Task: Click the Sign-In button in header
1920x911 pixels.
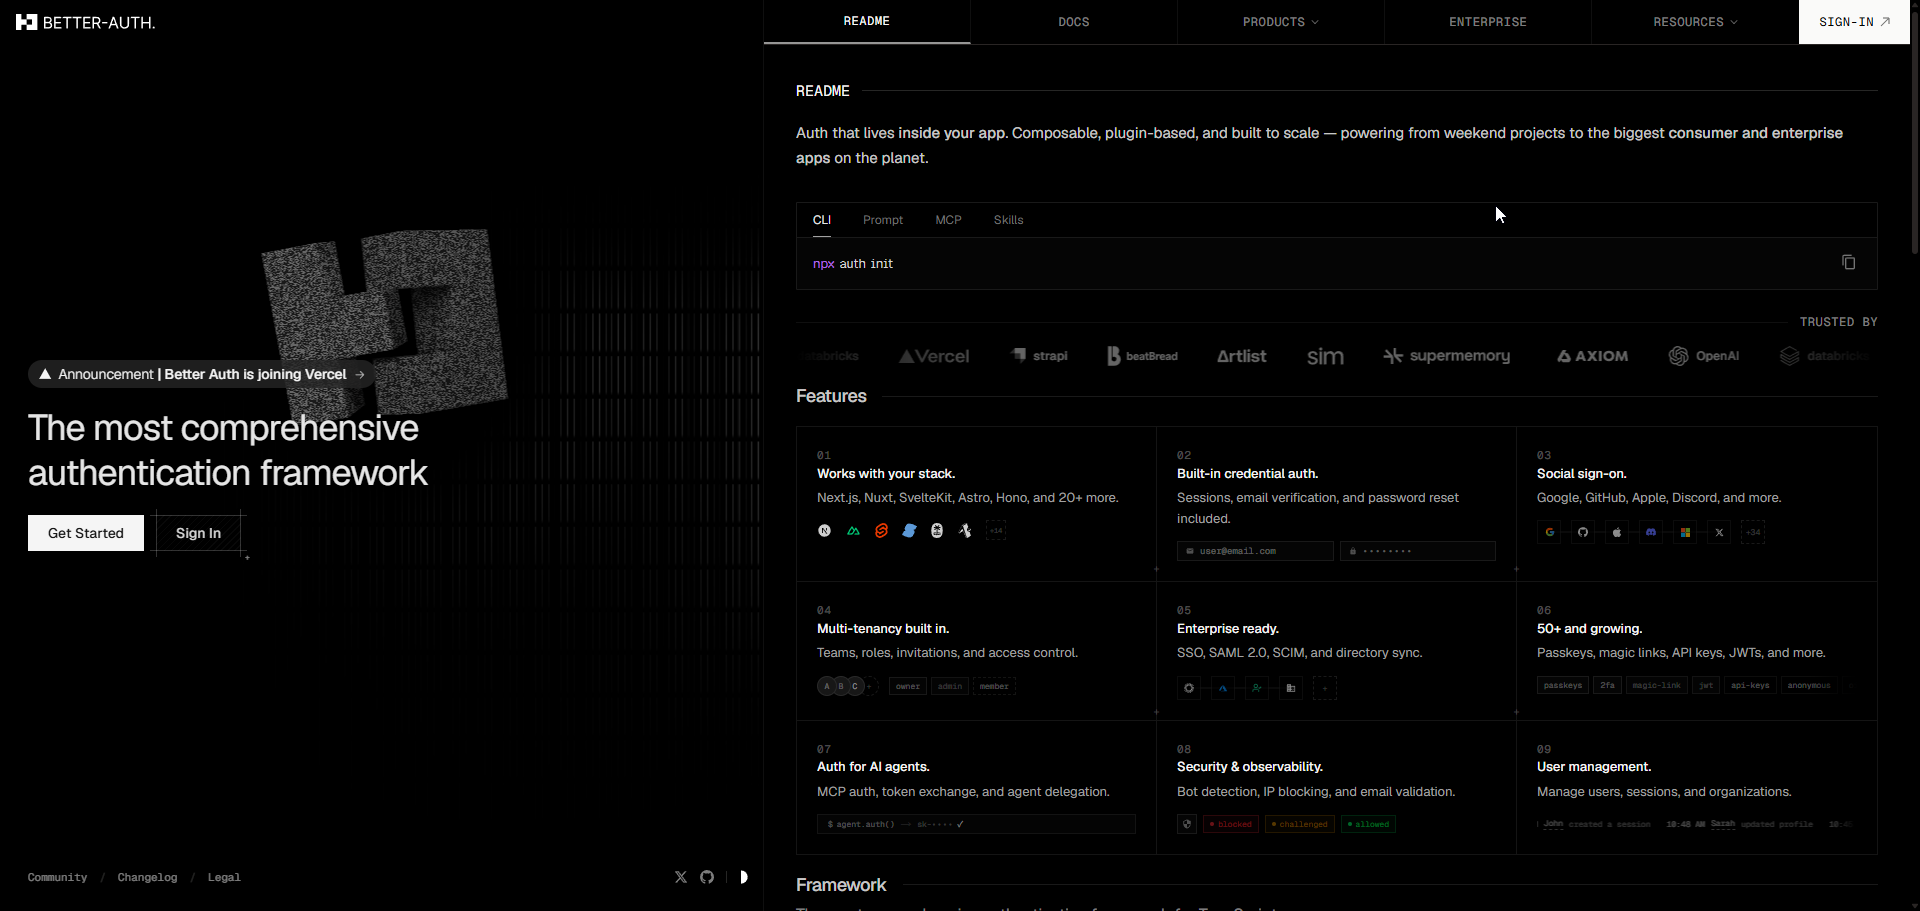Action: click(x=1854, y=22)
